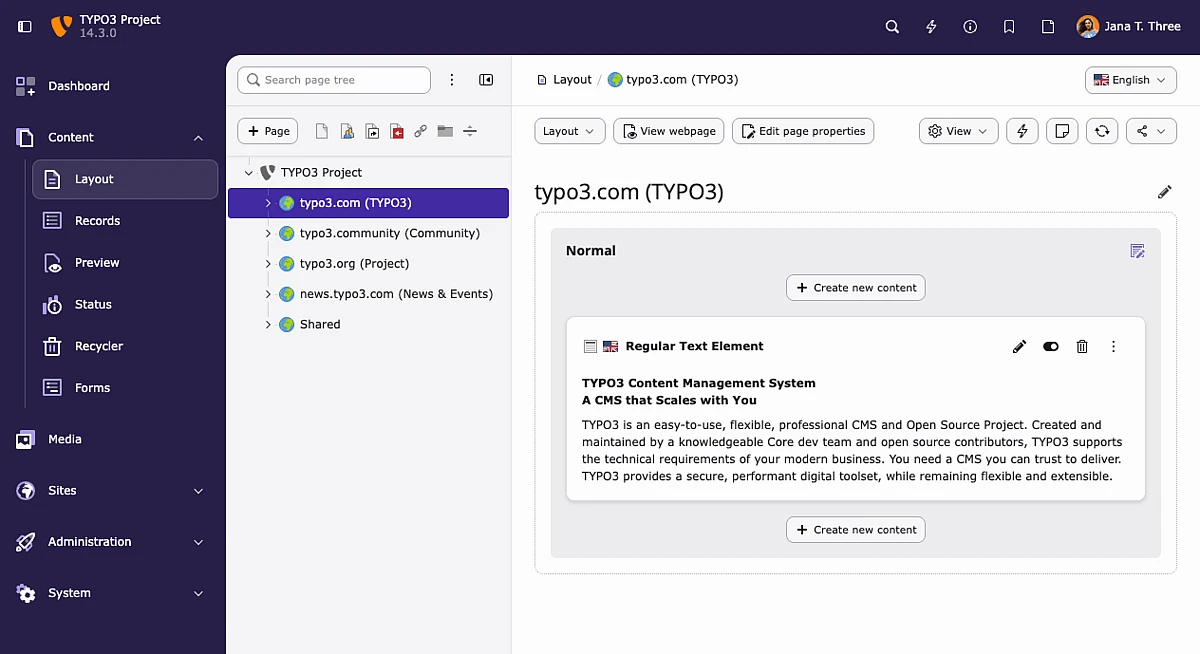Image resolution: width=1200 pixels, height=654 pixels.
Task: Click the Edit page properties button
Action: (802, 131)
